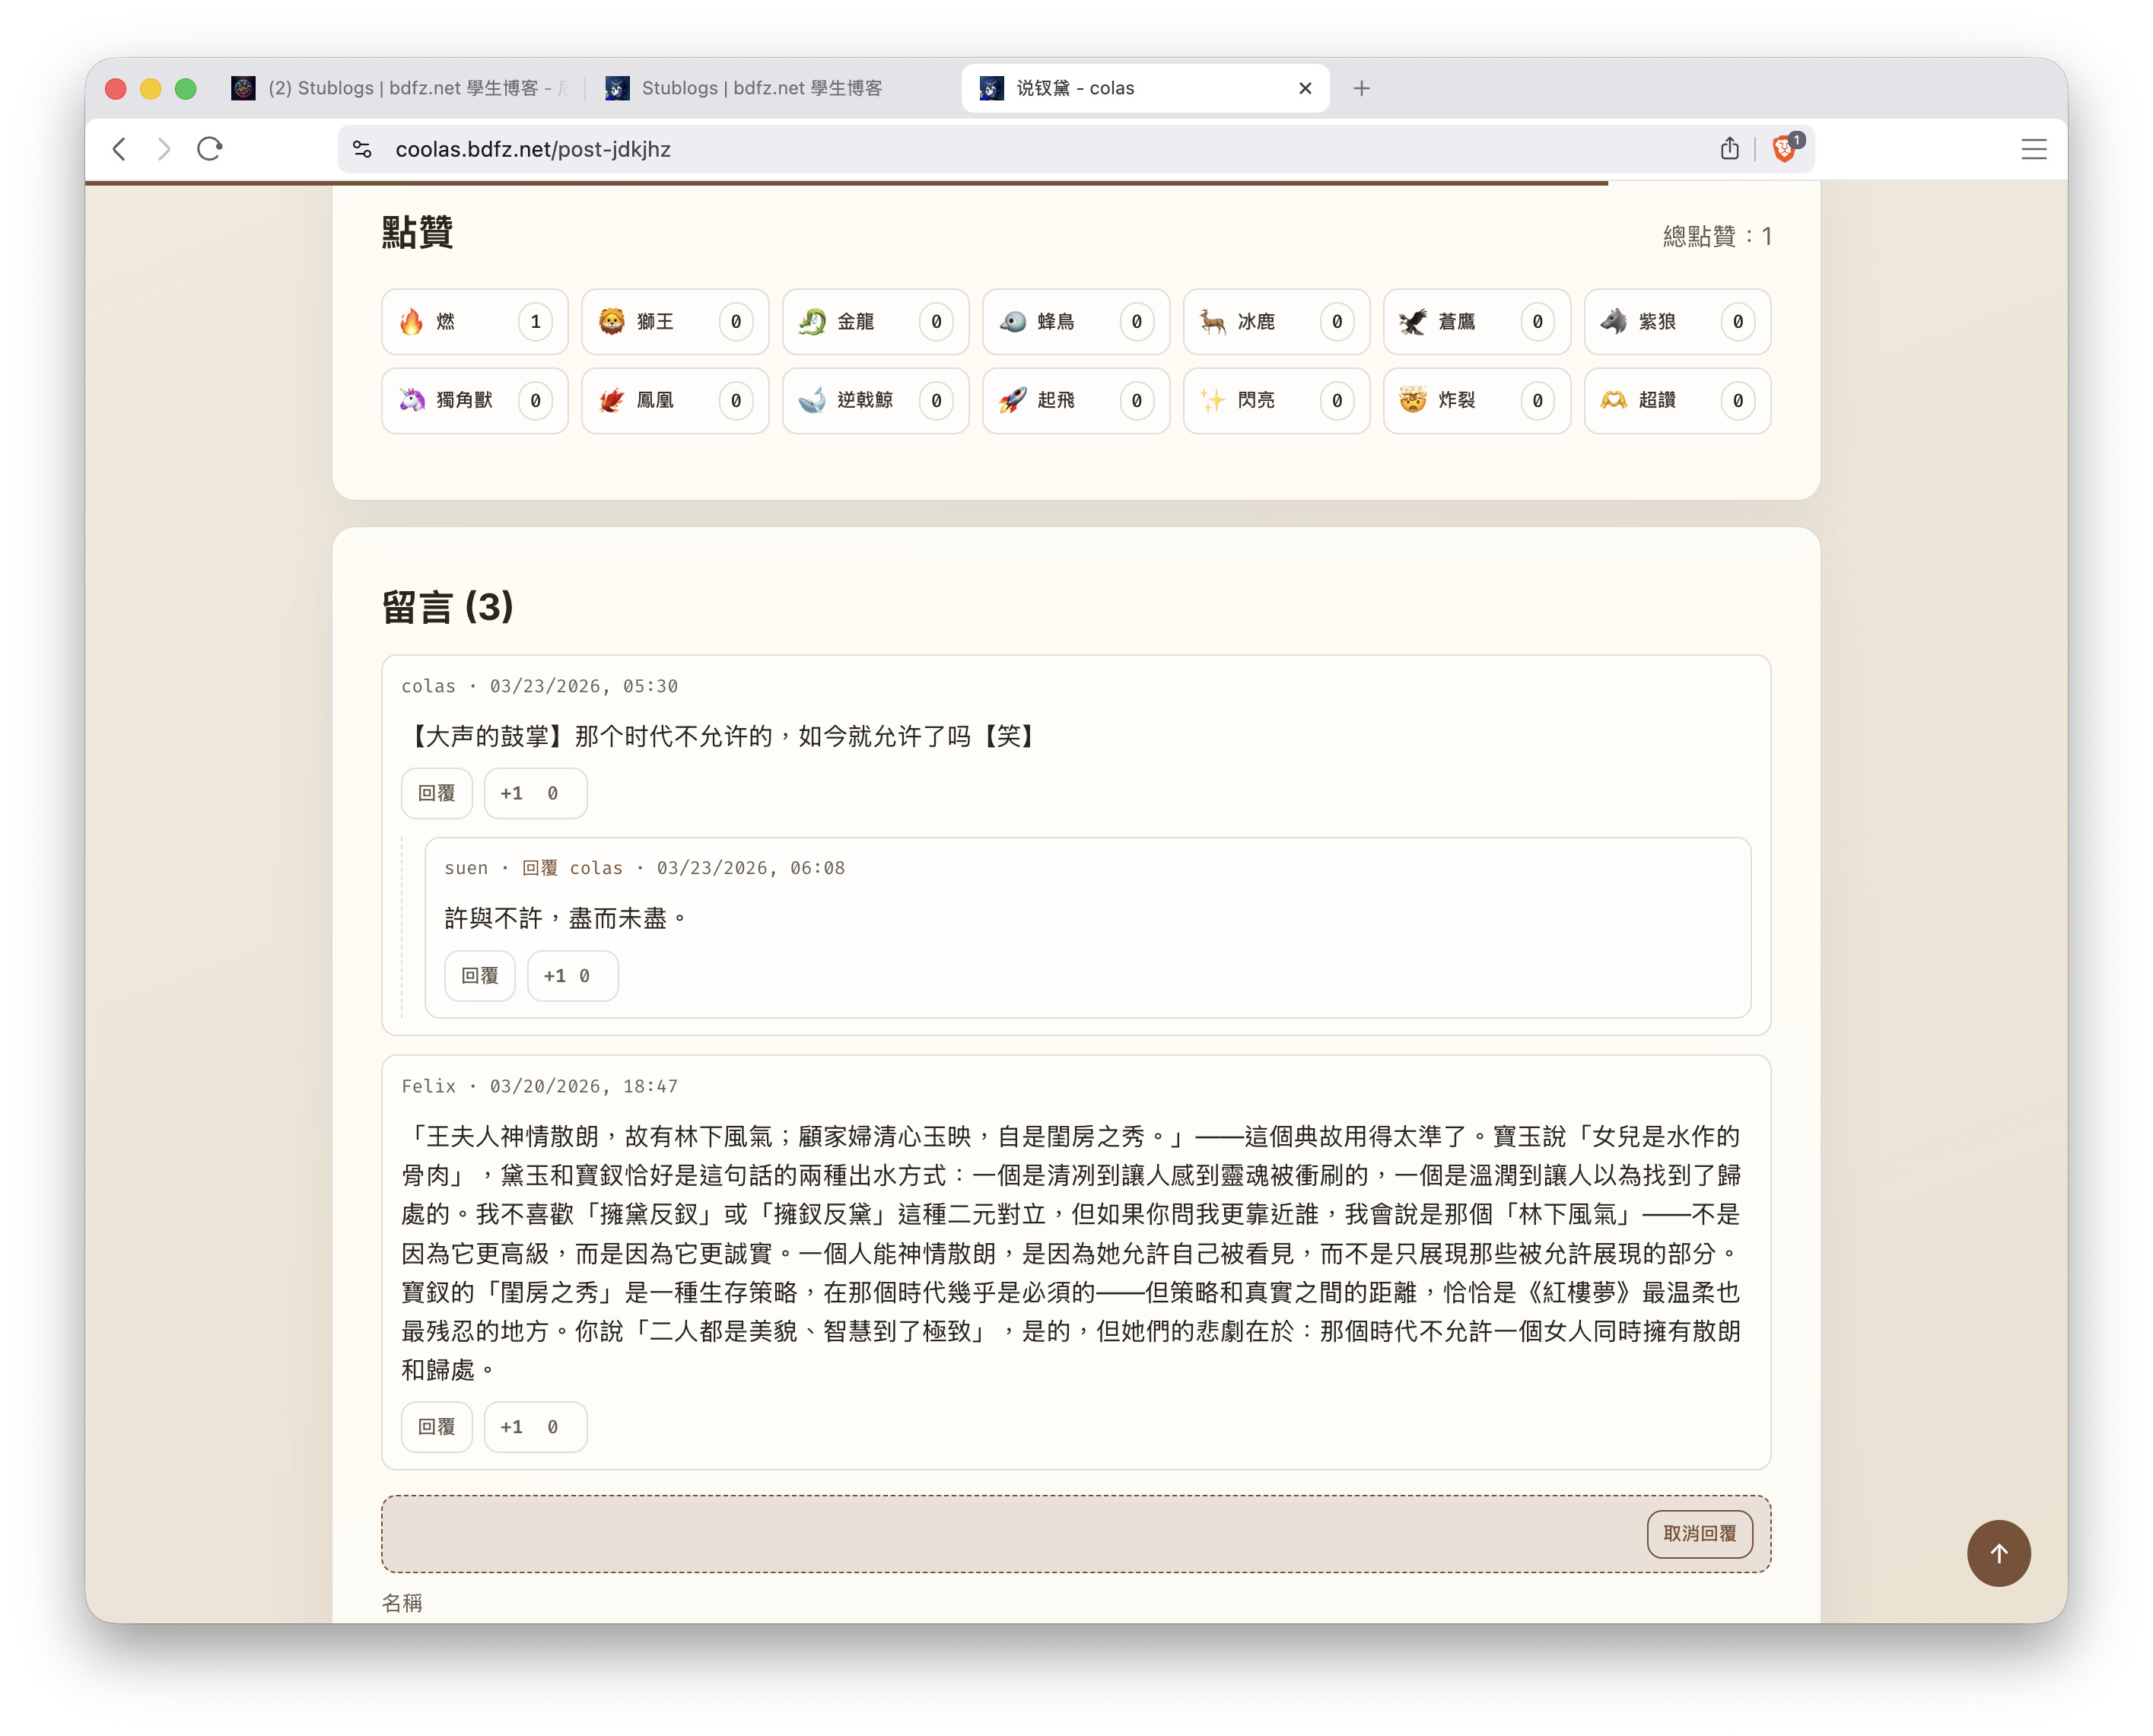Toggle +1 on Felix's comment
The height and width of the screenshot is (1736, 2153).
point(535,1428)
